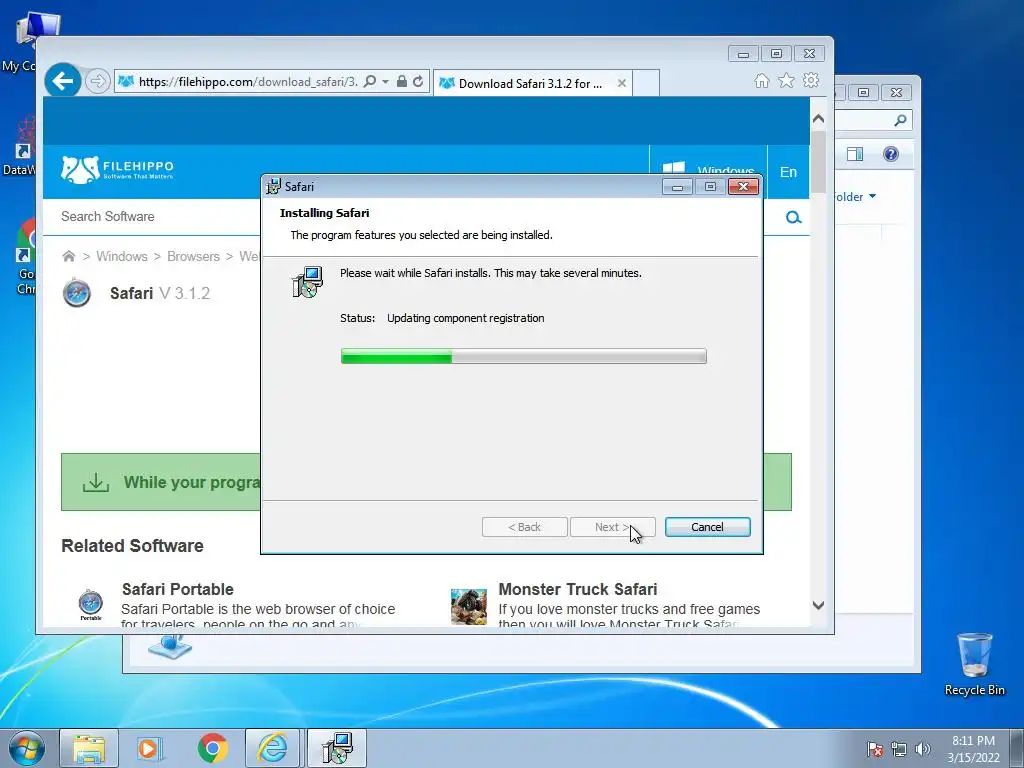Screen dimensions: 1024x768
Task: Click the search magnifier in the address bar
Action: pos(370,82)
